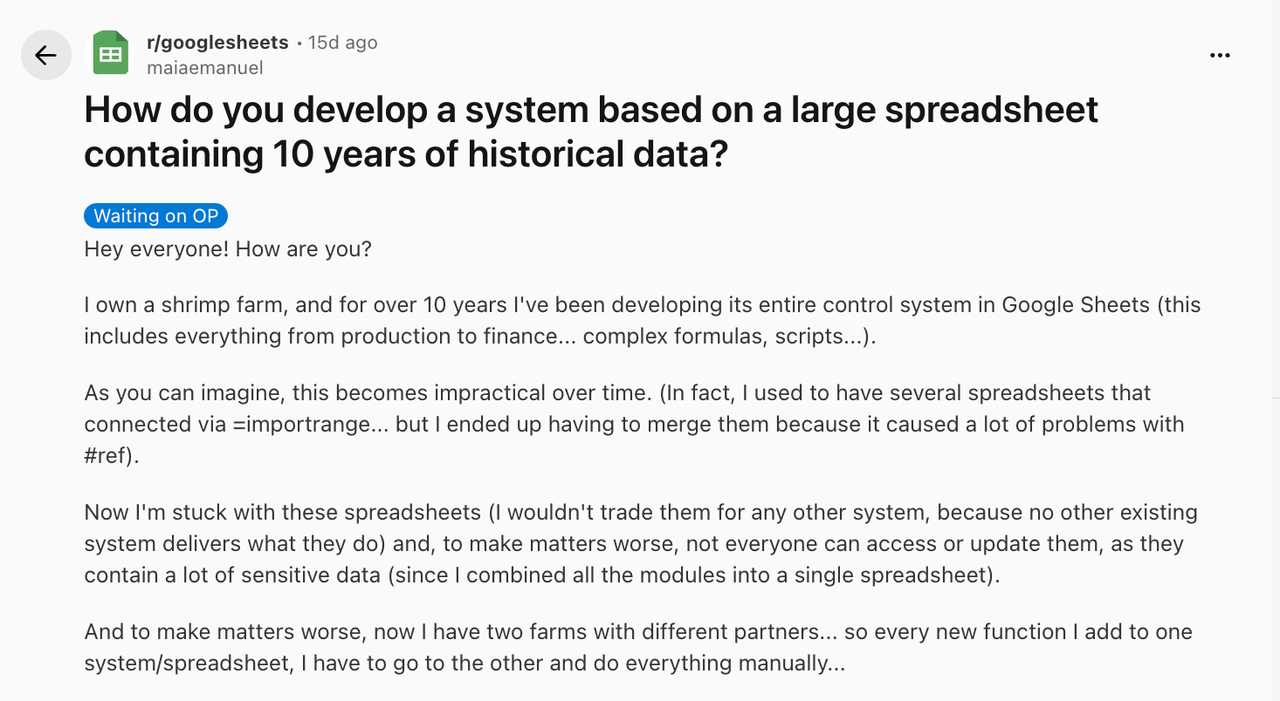The height and width of the screenshot is (701, 1280).
Task: Open the r/googlesheets community link
Action: [217, 43]
